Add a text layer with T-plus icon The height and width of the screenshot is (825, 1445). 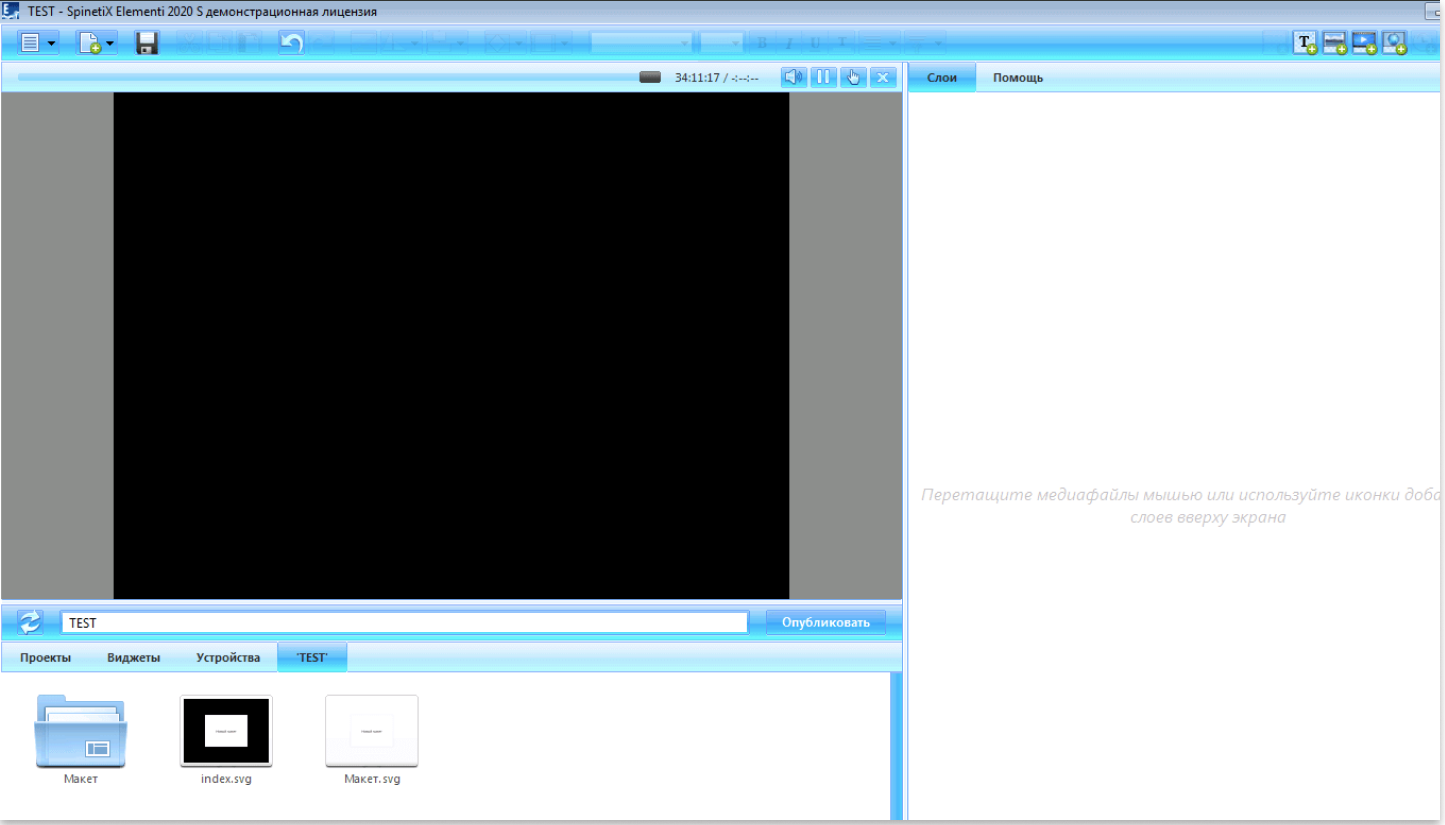pyautogui.click(x=1305, y=43)
